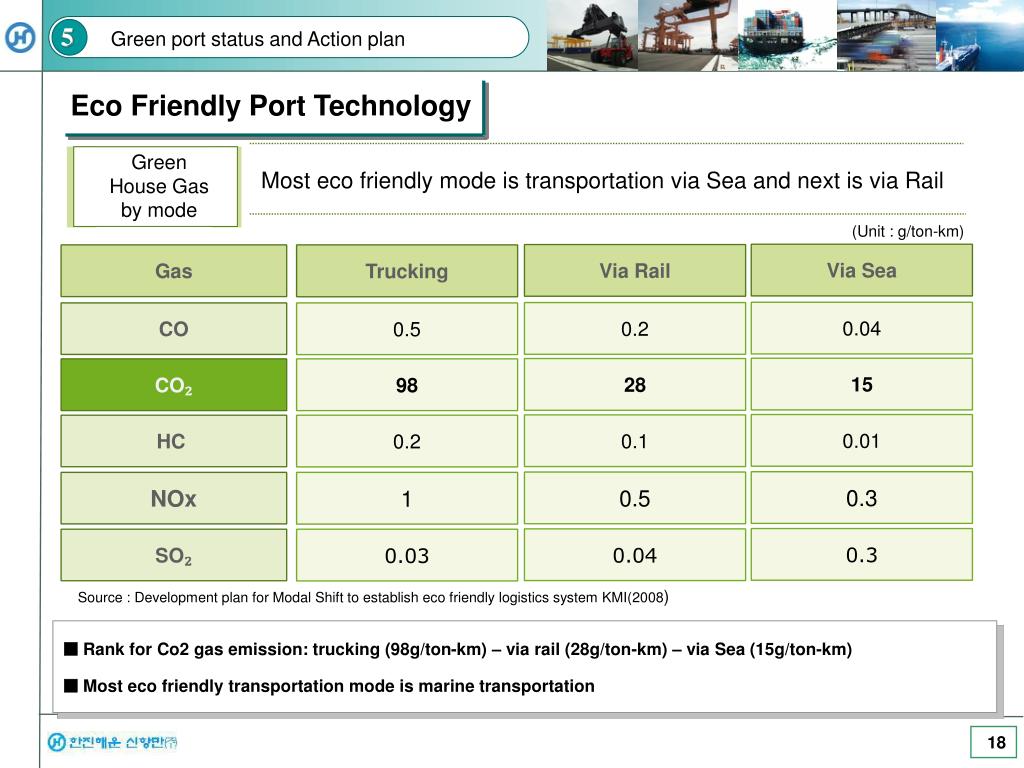Click the Green House Gas by mode box
1024x768 pixels.
(x=155, y=187)
